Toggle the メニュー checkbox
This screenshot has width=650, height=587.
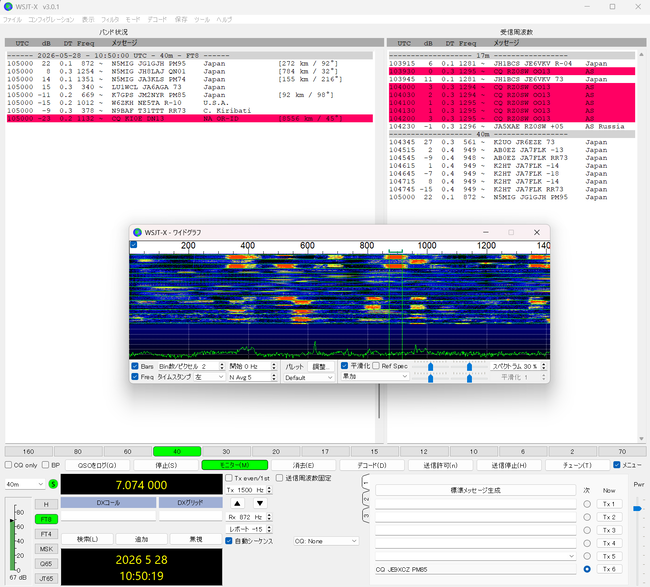pyautogui.click(x=616, y=465)
